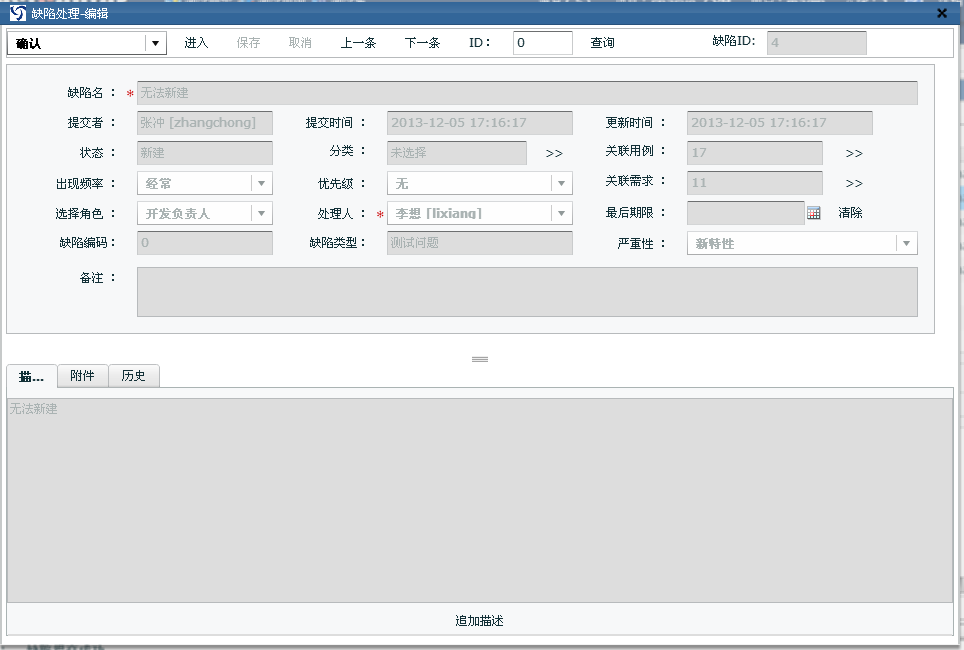Open the 处理人 dropdown
This screenshot has height=650, width=964.
point(562,214)
